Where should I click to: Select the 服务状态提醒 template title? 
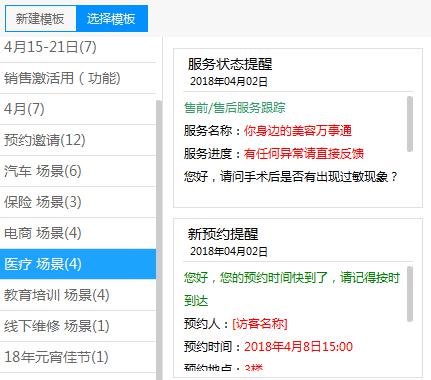pos(230,64)
